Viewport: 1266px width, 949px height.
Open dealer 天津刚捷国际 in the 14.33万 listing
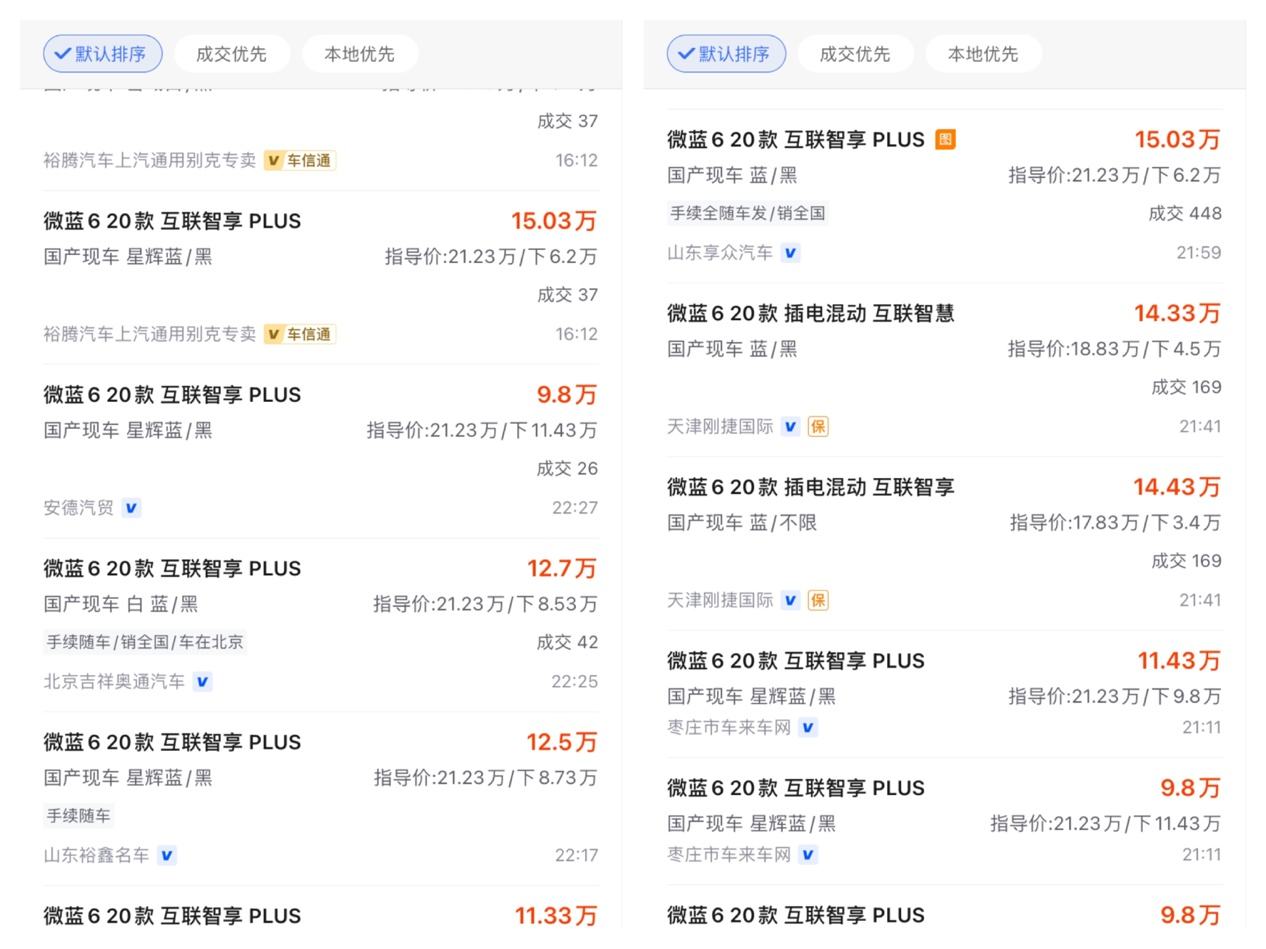[720, 427]
